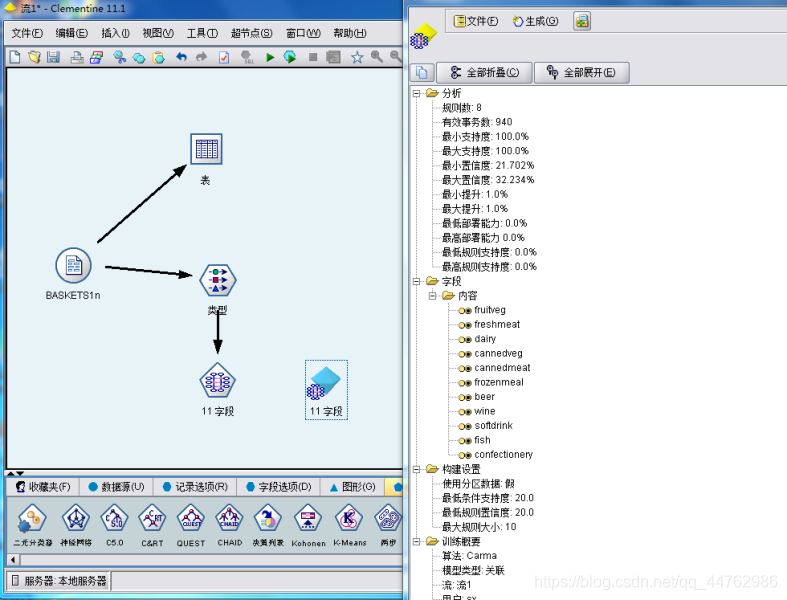Select the cannedveg field item
Viewport: 787px width, 600px height.
pos(498,353)
